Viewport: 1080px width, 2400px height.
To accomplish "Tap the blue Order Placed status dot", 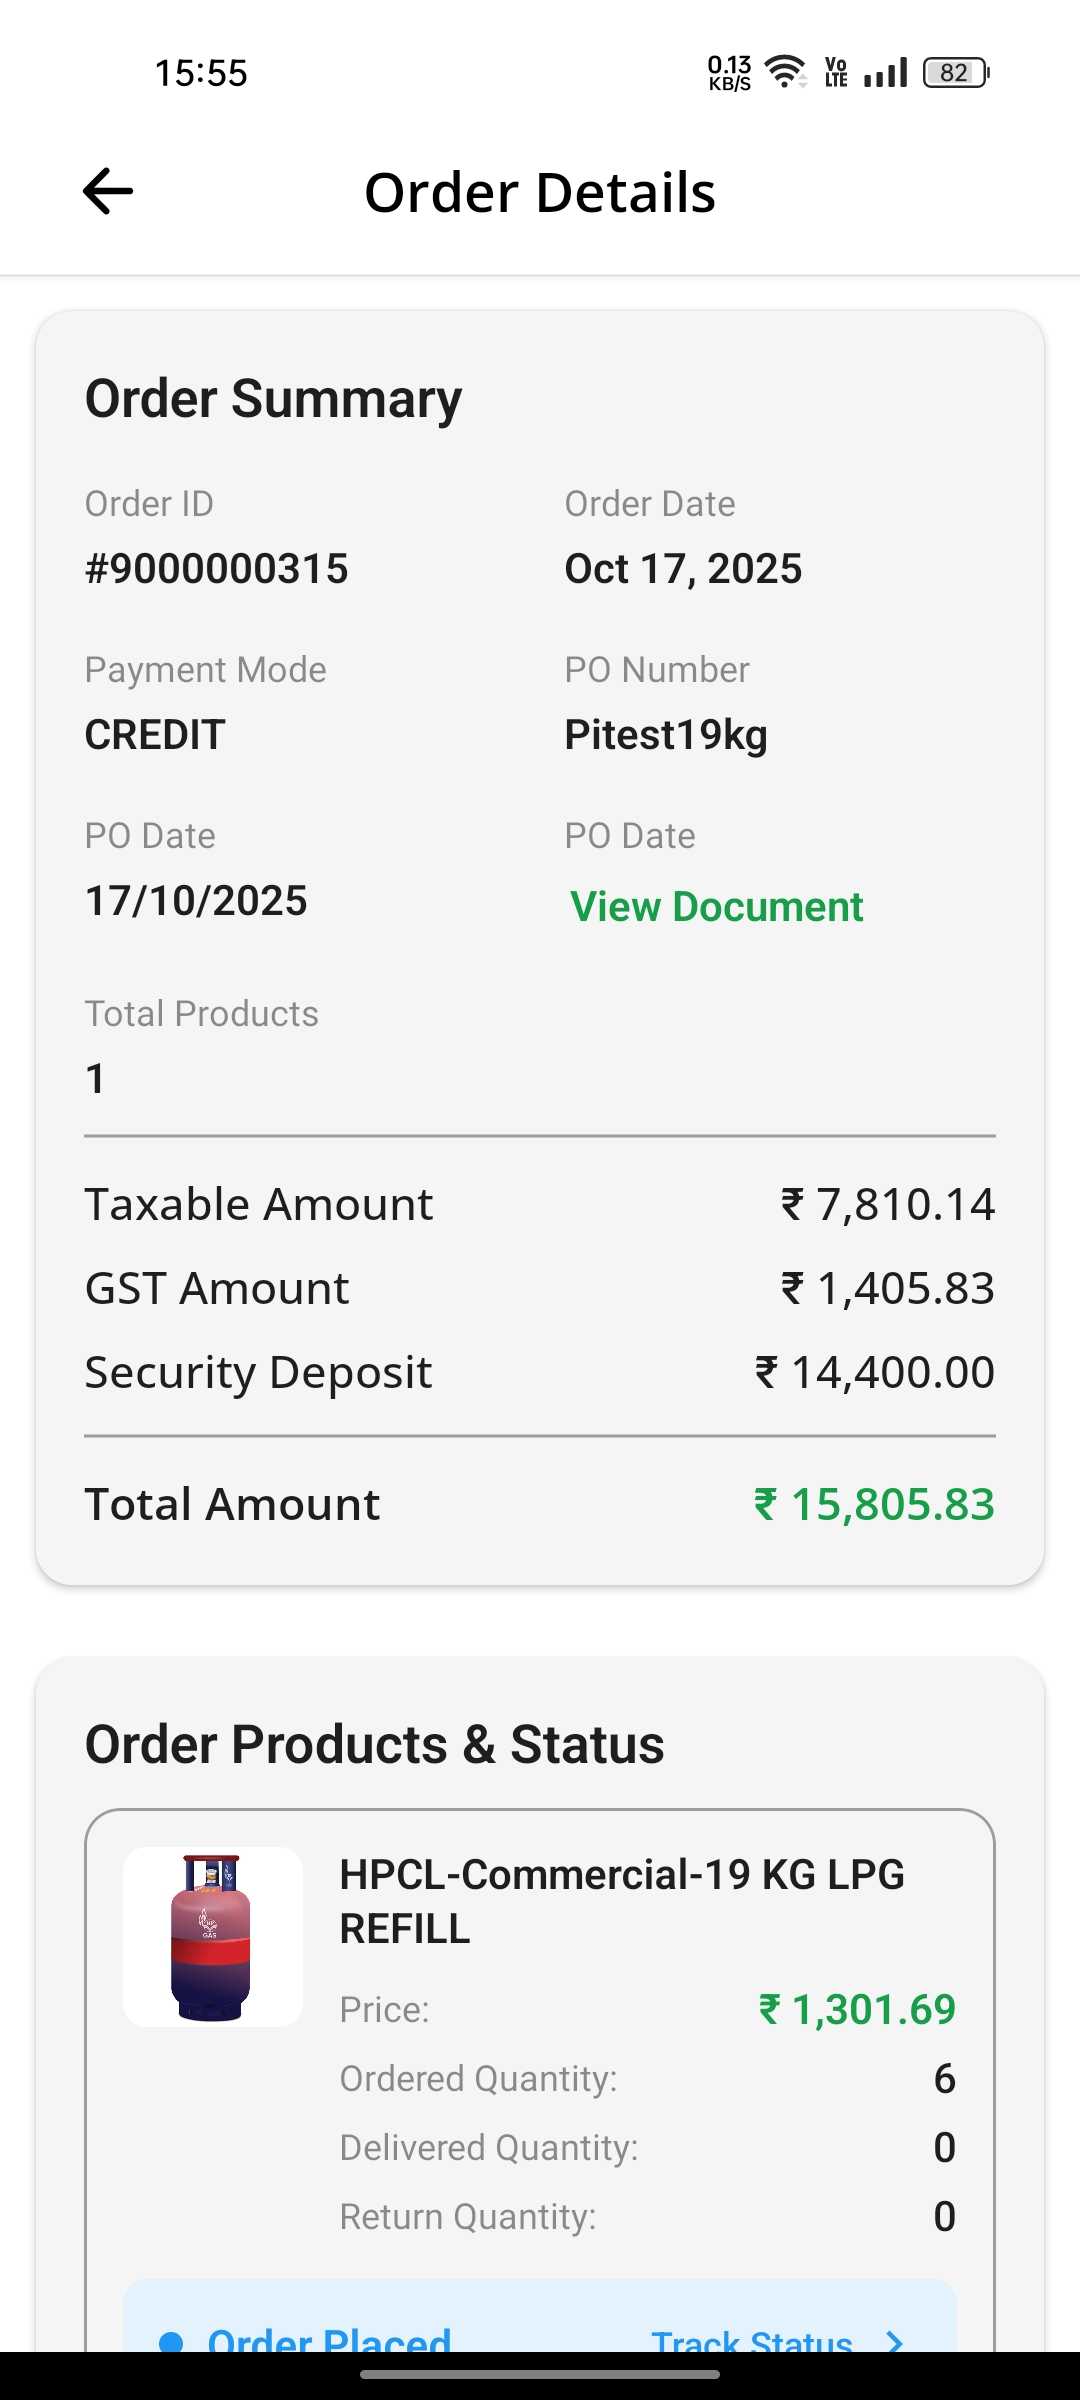I will (x=172, y=2340).
